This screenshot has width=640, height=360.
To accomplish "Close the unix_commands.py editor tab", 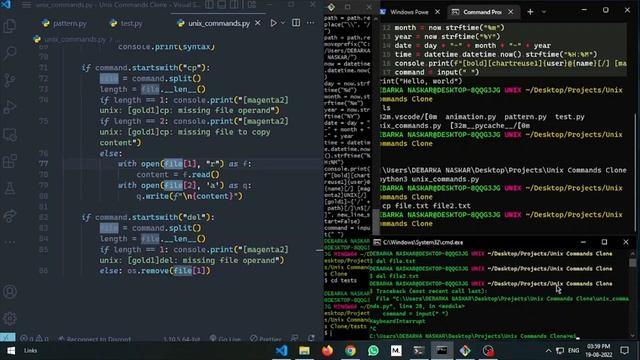I will click(258, 23).
